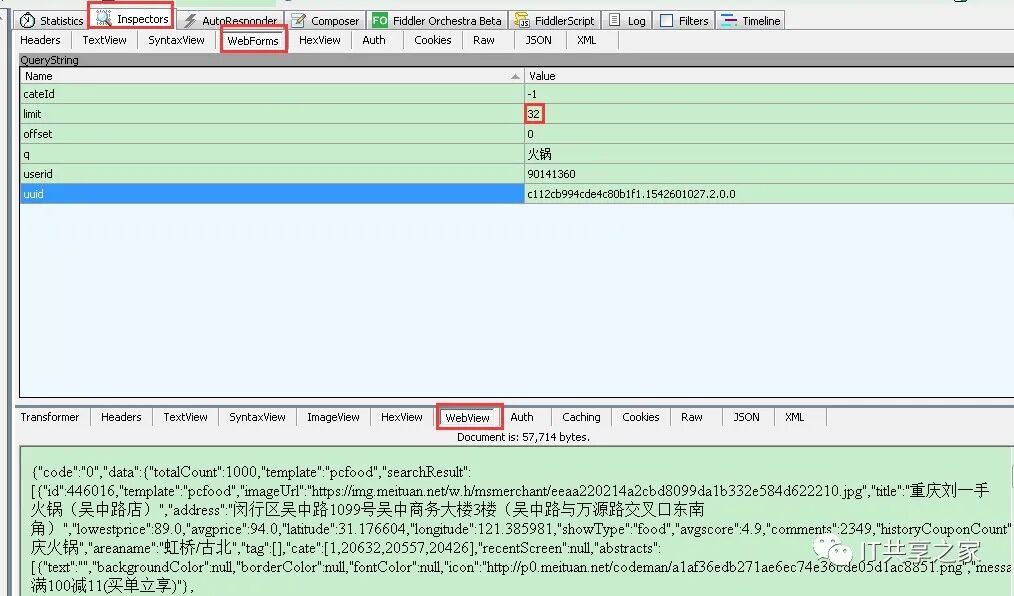Select request Cookies inspector tab
Image resolution: width=1014 pixels, height=596 pixels.
click(433, 40)
